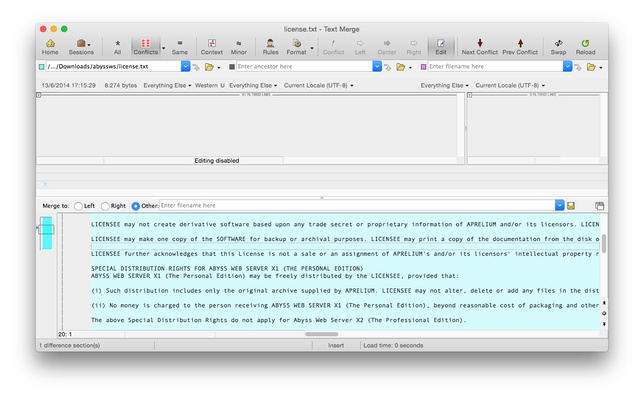Image resolution: width=644 pixels, height=400 pixels.
Task: Expand left folder icon dropdown arrow
Action: (219, 67)
